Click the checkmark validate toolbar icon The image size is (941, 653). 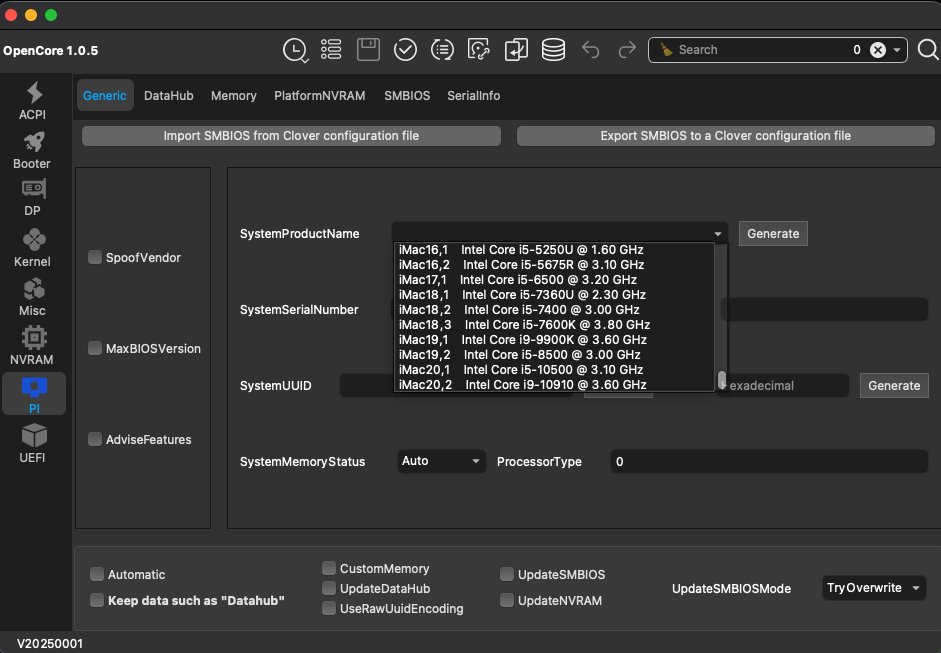pos(405,50)
